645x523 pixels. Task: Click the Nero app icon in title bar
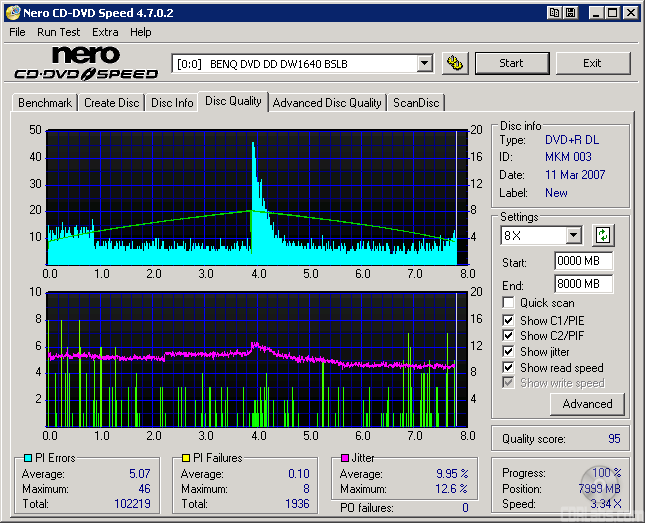[11, 13]
